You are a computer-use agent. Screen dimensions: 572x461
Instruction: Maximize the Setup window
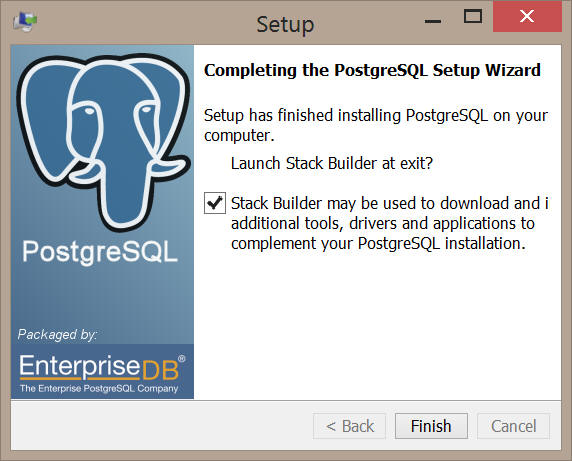click(x=473, y=17)
